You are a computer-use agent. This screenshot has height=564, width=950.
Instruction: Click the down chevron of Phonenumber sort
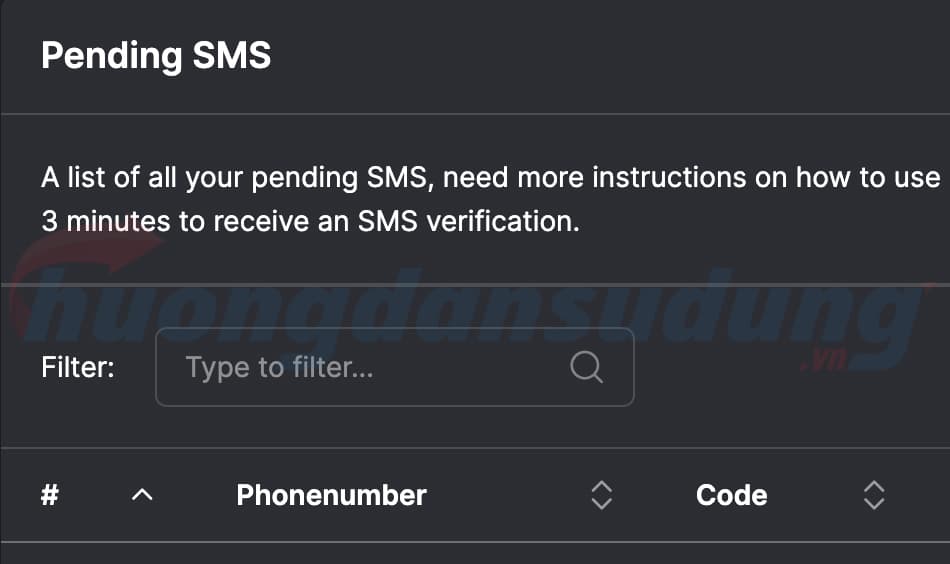601,503
